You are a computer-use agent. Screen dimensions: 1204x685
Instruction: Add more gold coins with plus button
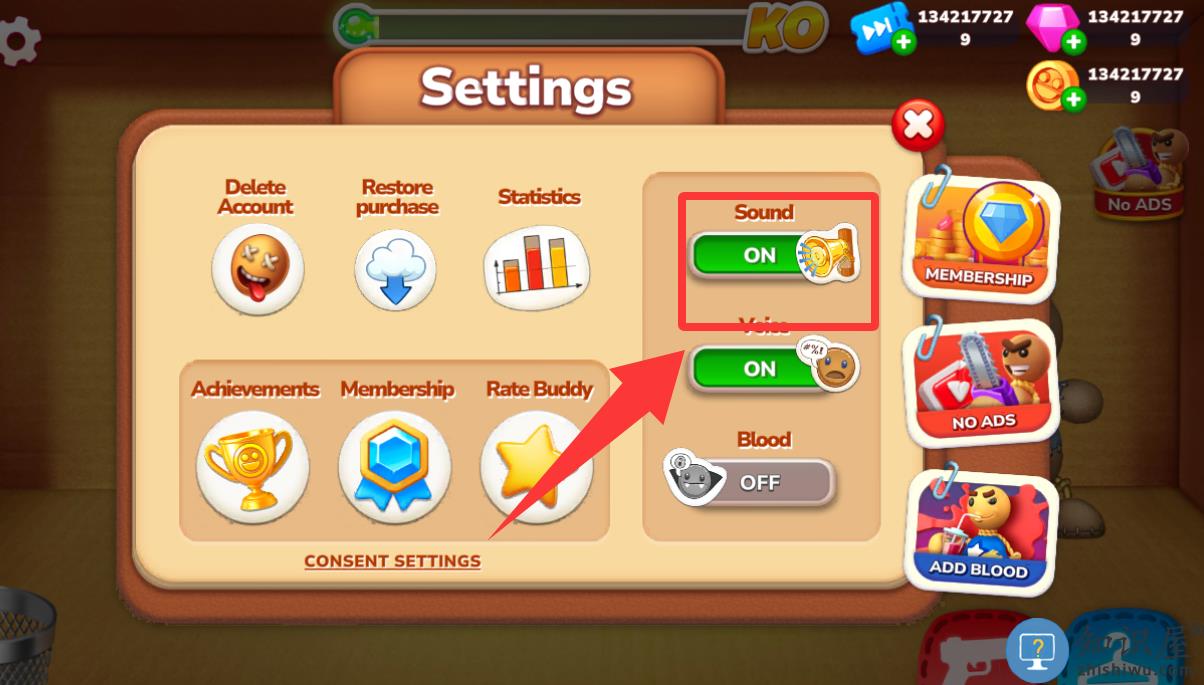(1073, 99)
